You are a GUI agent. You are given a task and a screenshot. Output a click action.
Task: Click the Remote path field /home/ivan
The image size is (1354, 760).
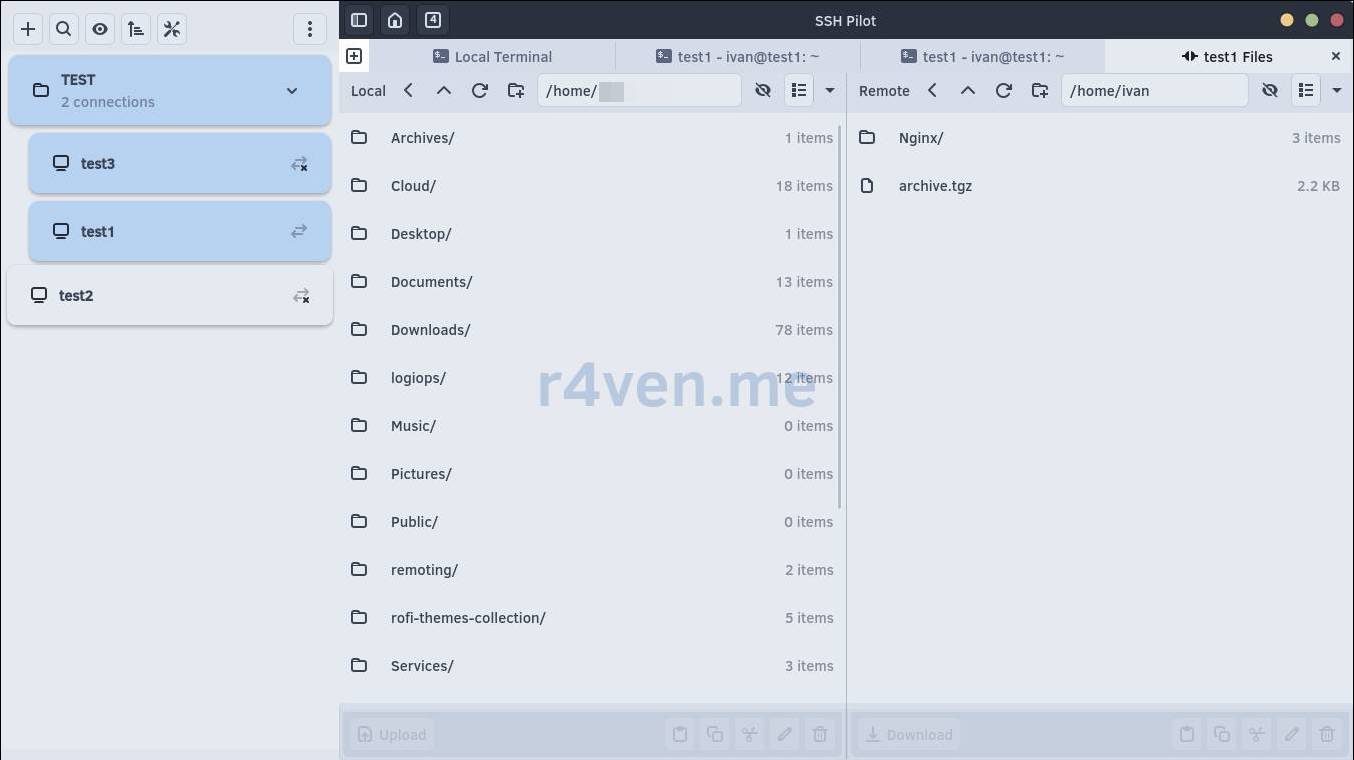click(x=1152, y=91)
